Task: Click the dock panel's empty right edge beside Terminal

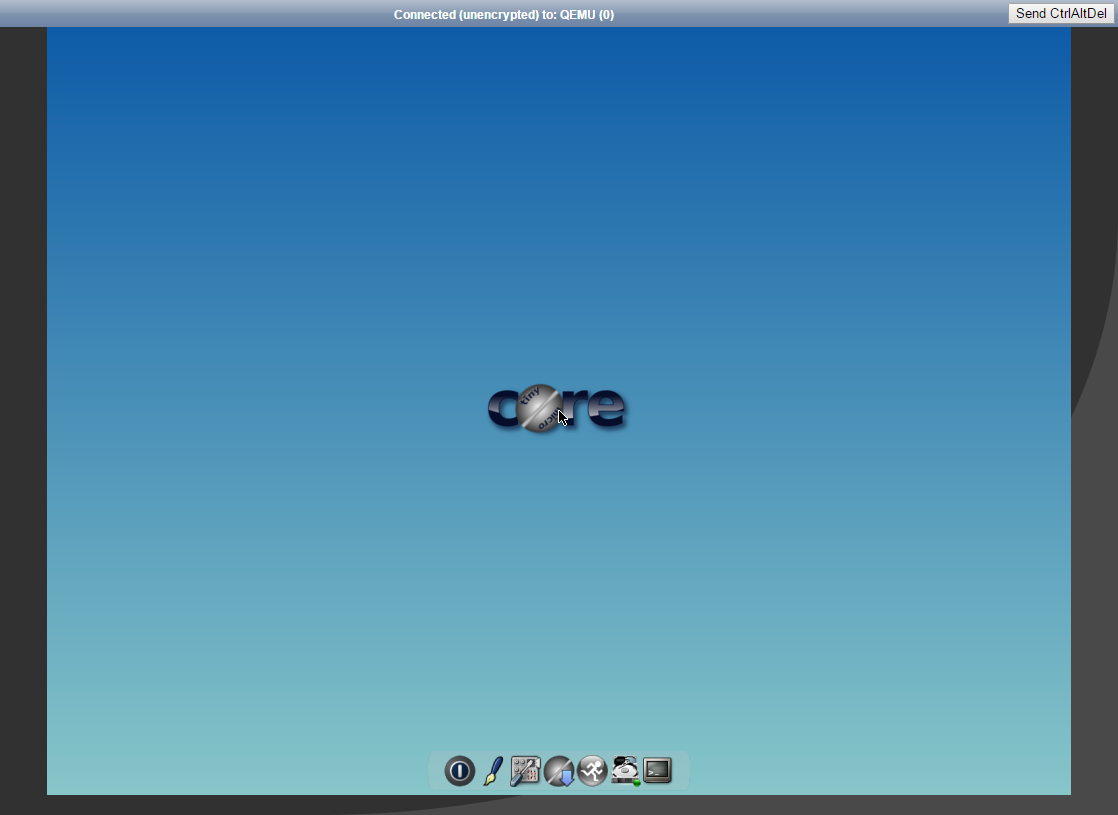Action: click(x=681, y=771)
